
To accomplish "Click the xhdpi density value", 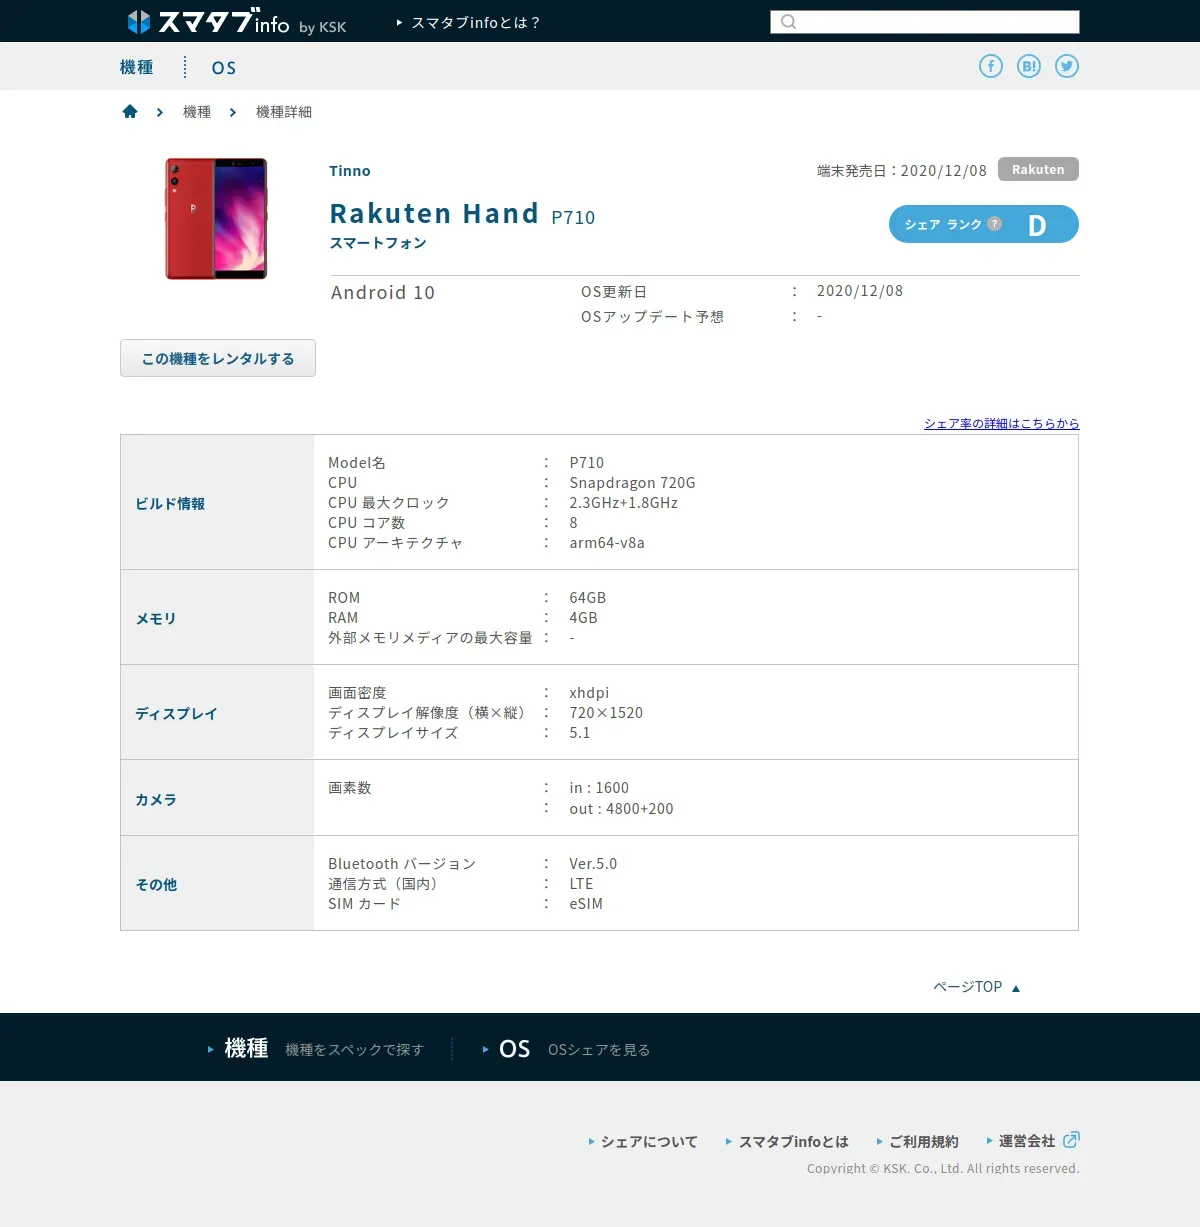I will point(589,693).
